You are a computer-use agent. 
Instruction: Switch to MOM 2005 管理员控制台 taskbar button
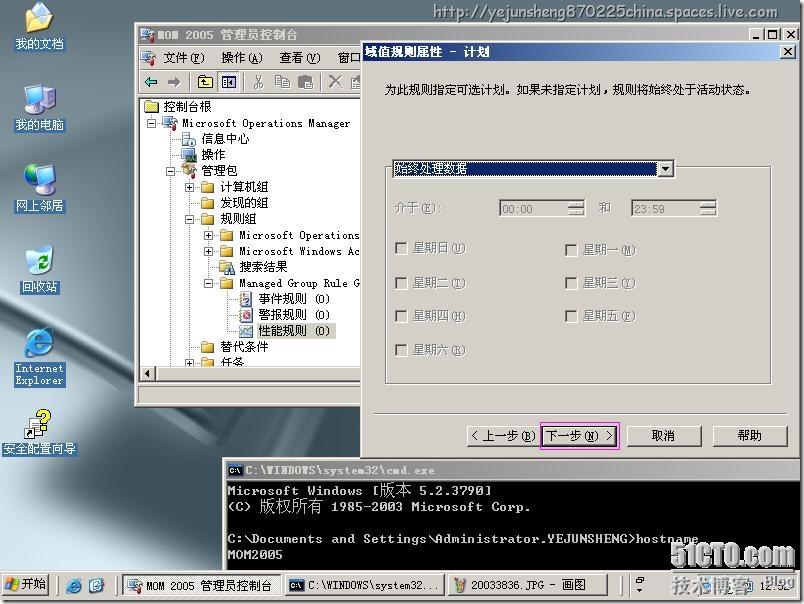pyautogui.click(x=202, y=585)
